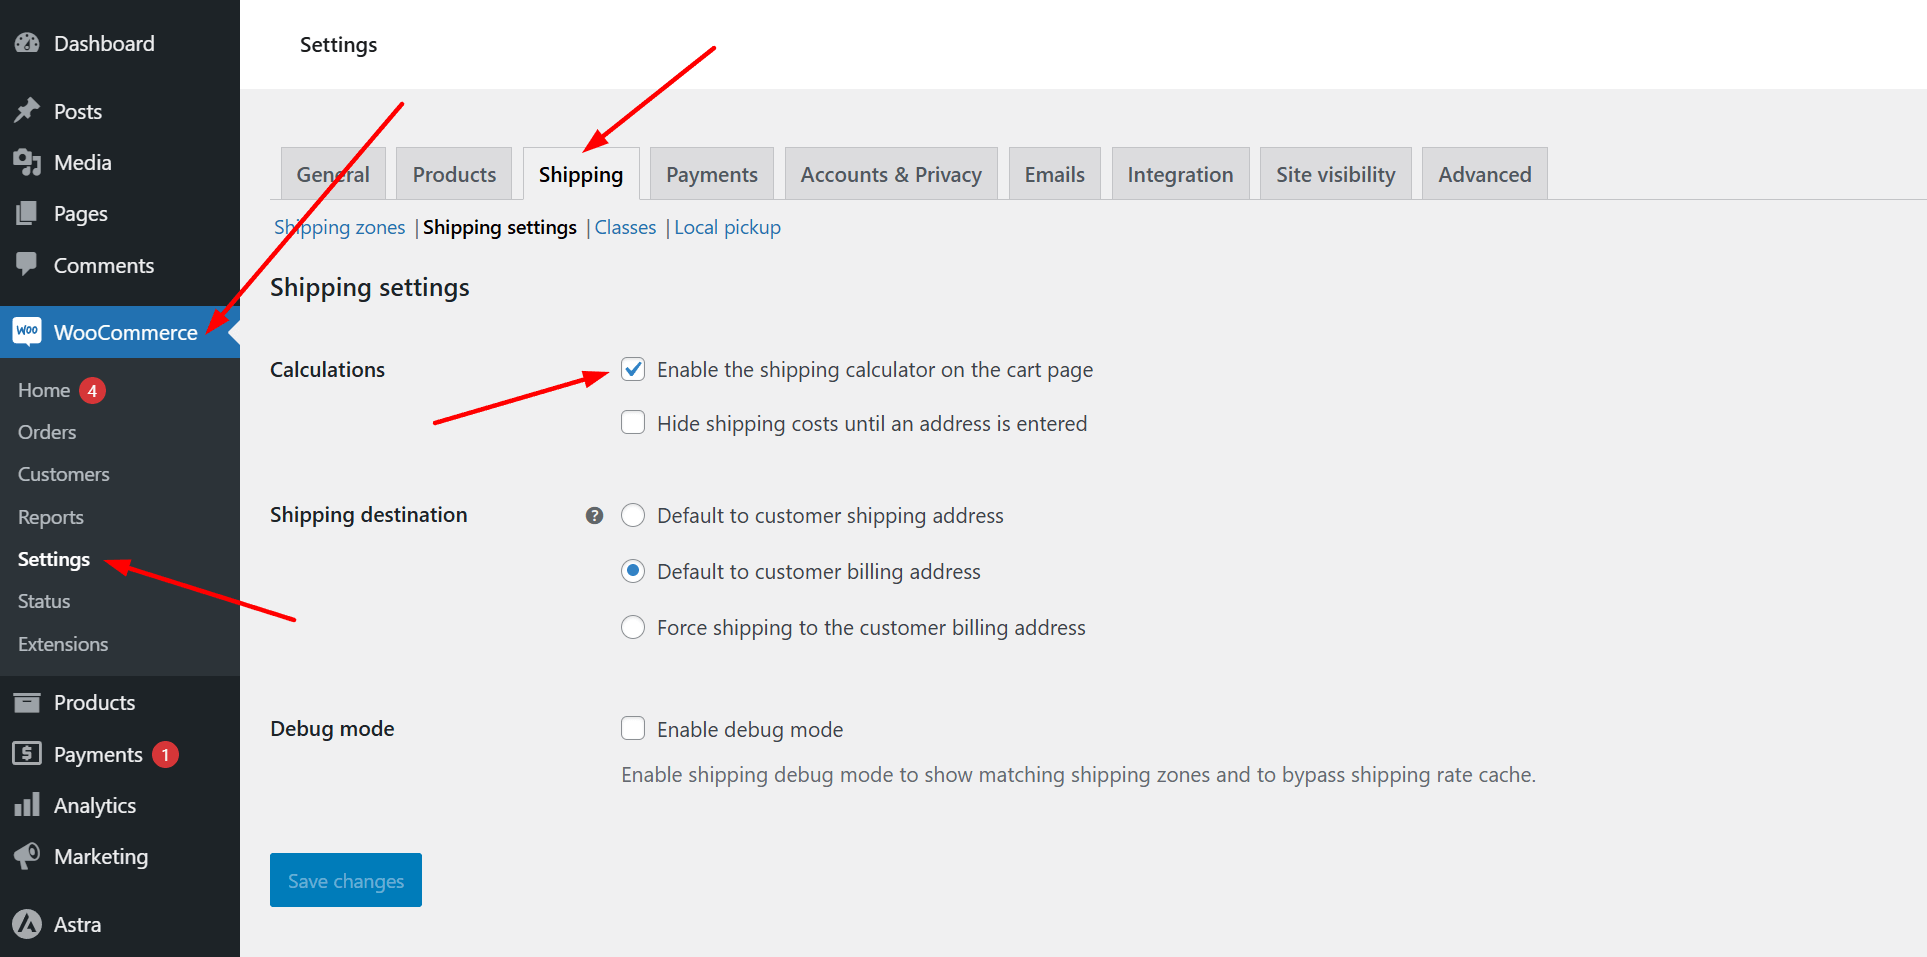Switch to the Payments settings tab
Viewport: 1927px width, 957px height.
click(x=711, y=175)
